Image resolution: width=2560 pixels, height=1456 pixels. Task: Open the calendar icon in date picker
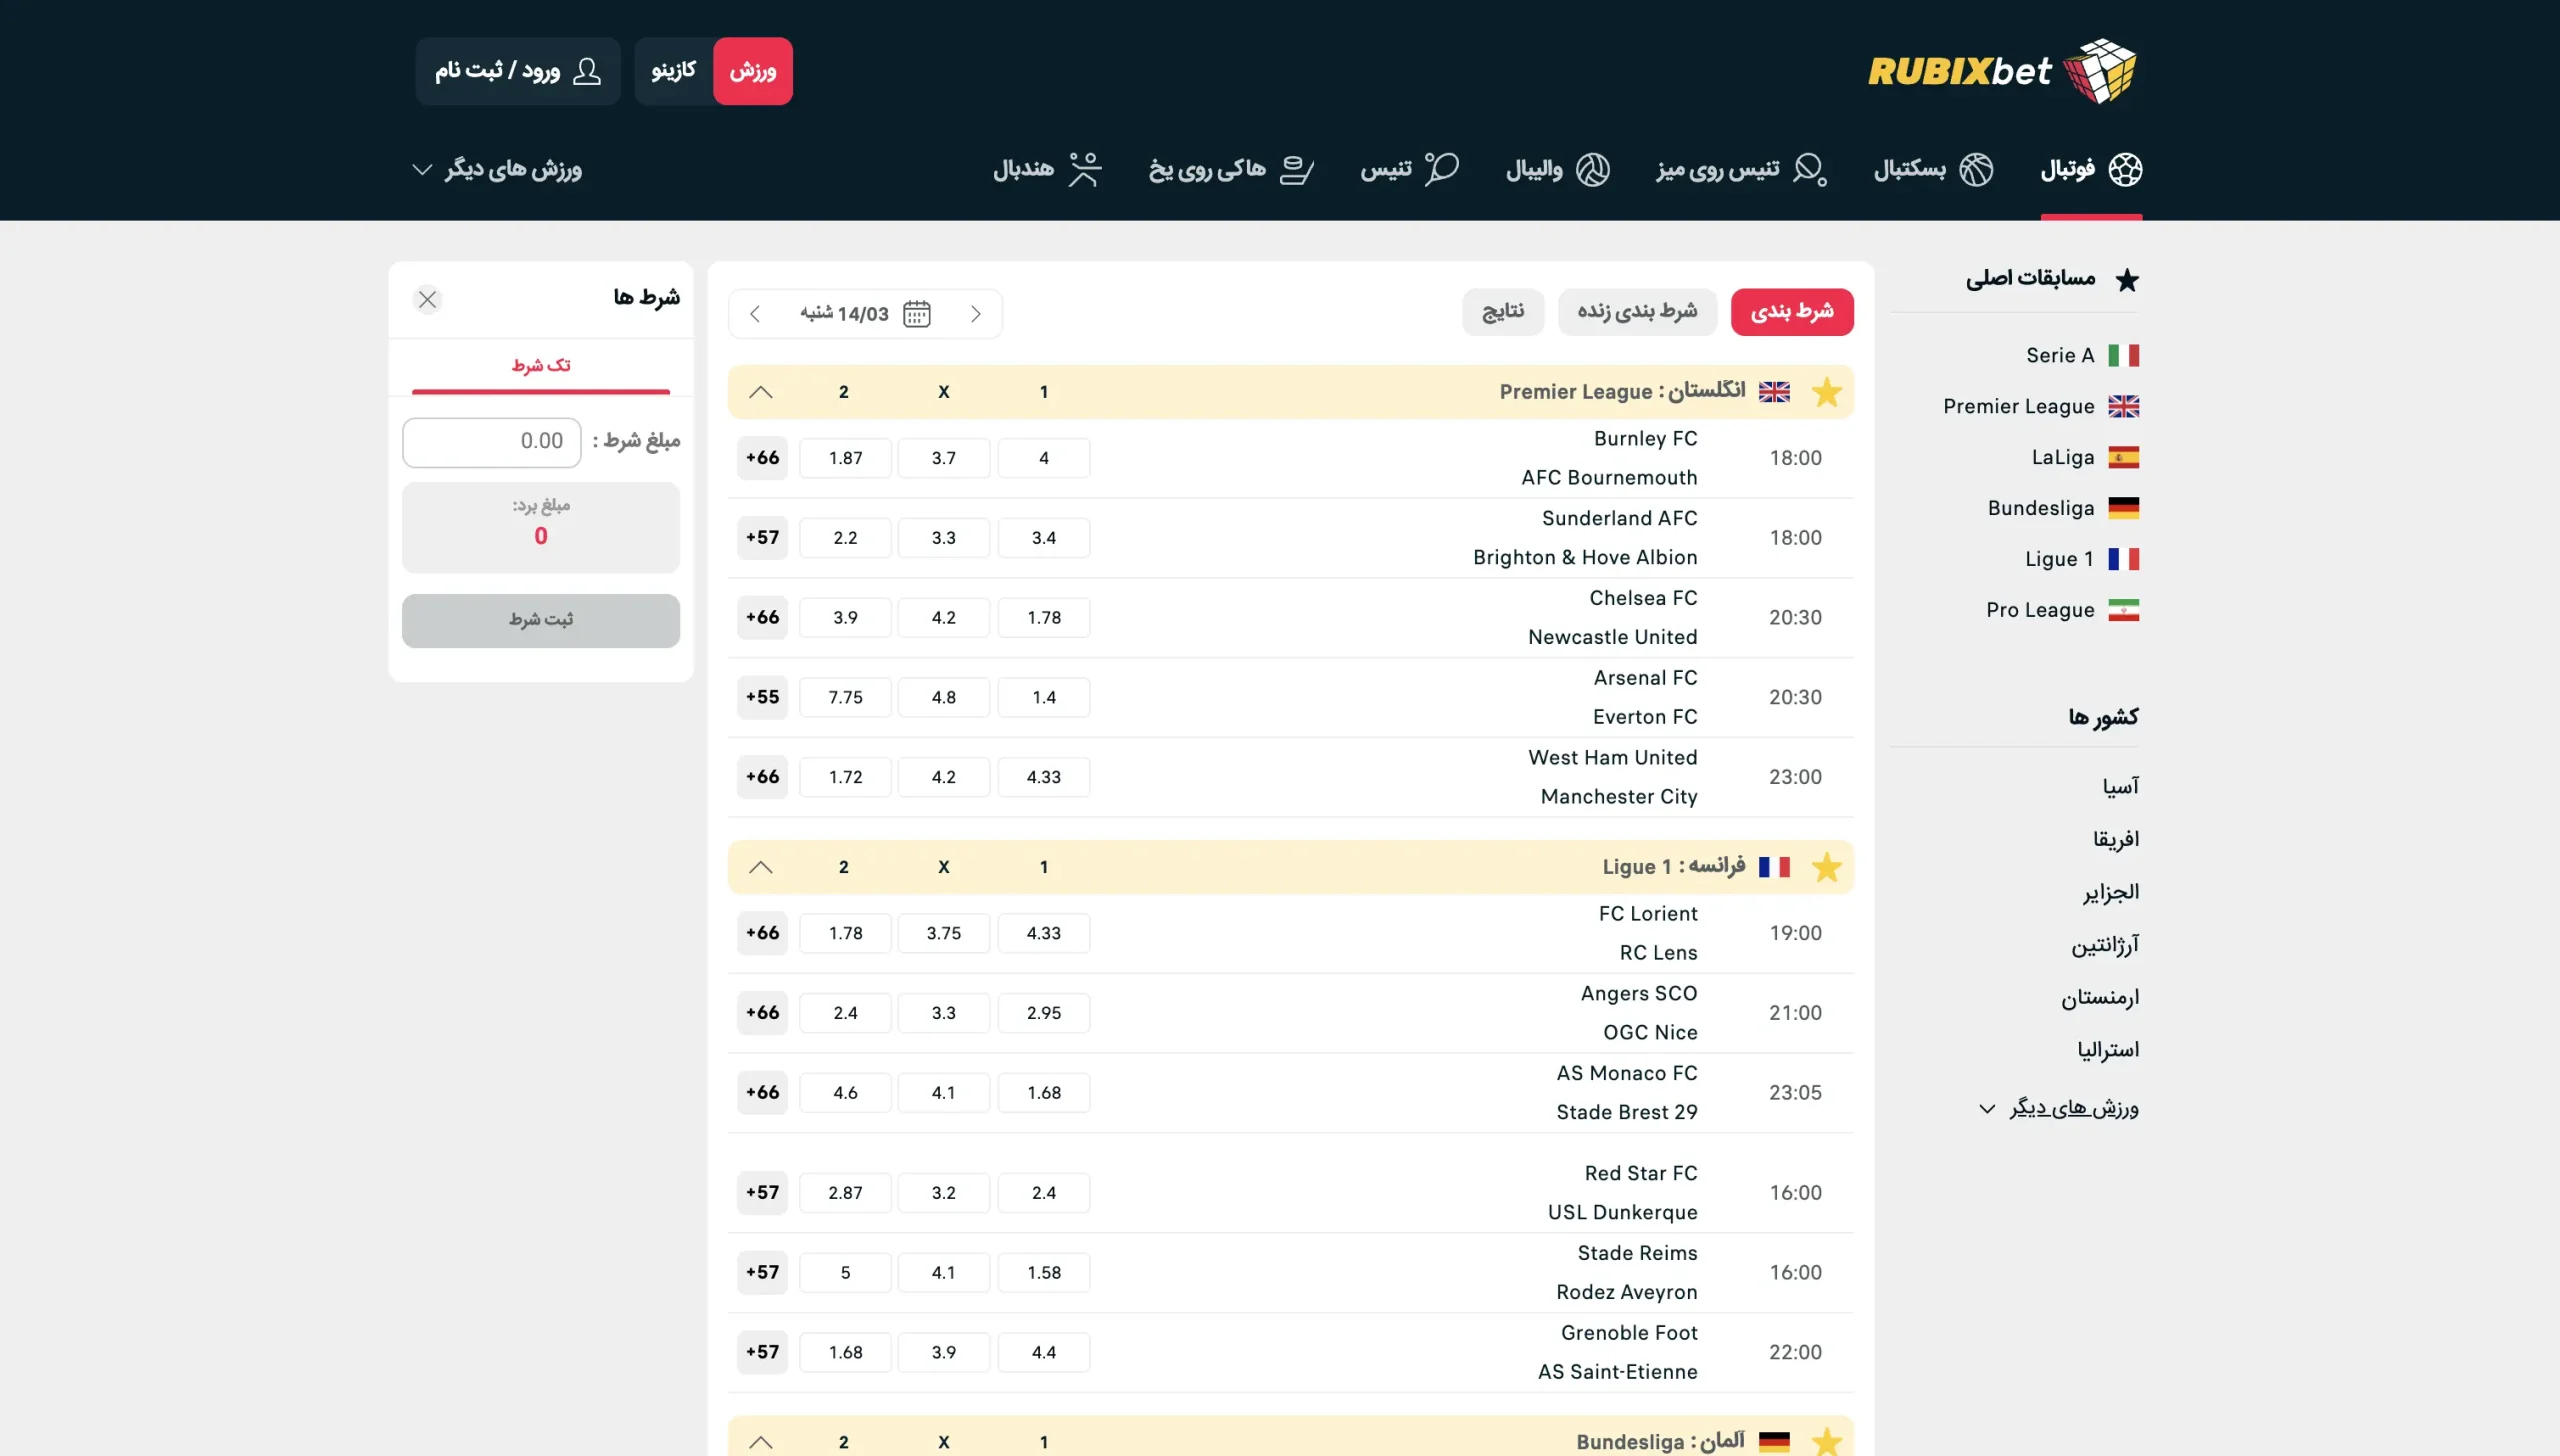(916, 313)
